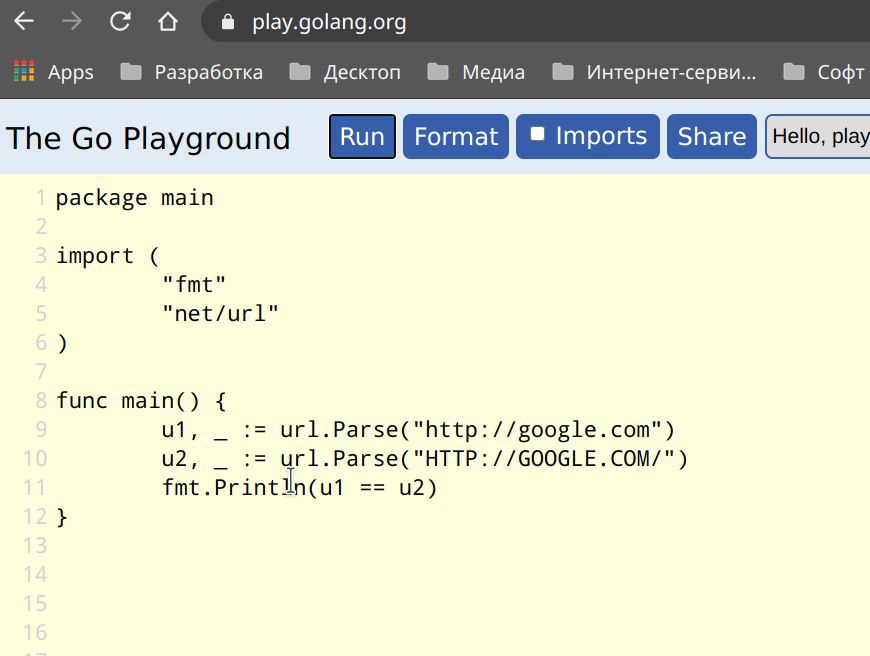Click the browser forward arrow

72,22
